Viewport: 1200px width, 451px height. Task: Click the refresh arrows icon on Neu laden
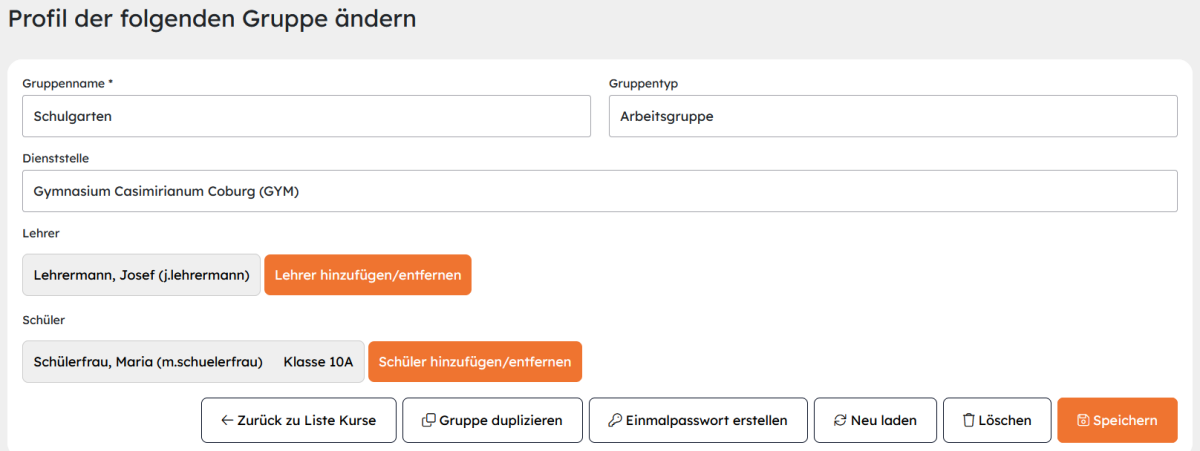pos(840,421)
